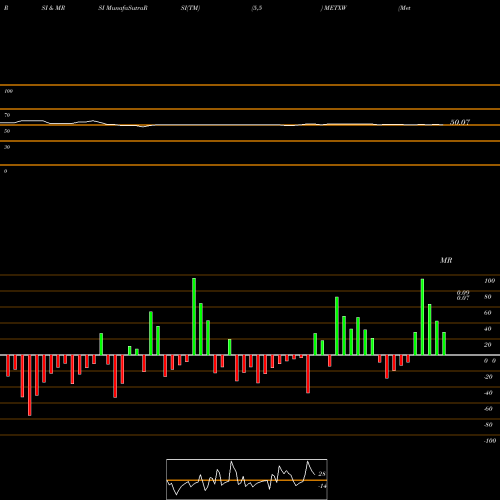500x500 pixels.
Task: Click the RSI axis label 70
Action: [x=7, y=115]
